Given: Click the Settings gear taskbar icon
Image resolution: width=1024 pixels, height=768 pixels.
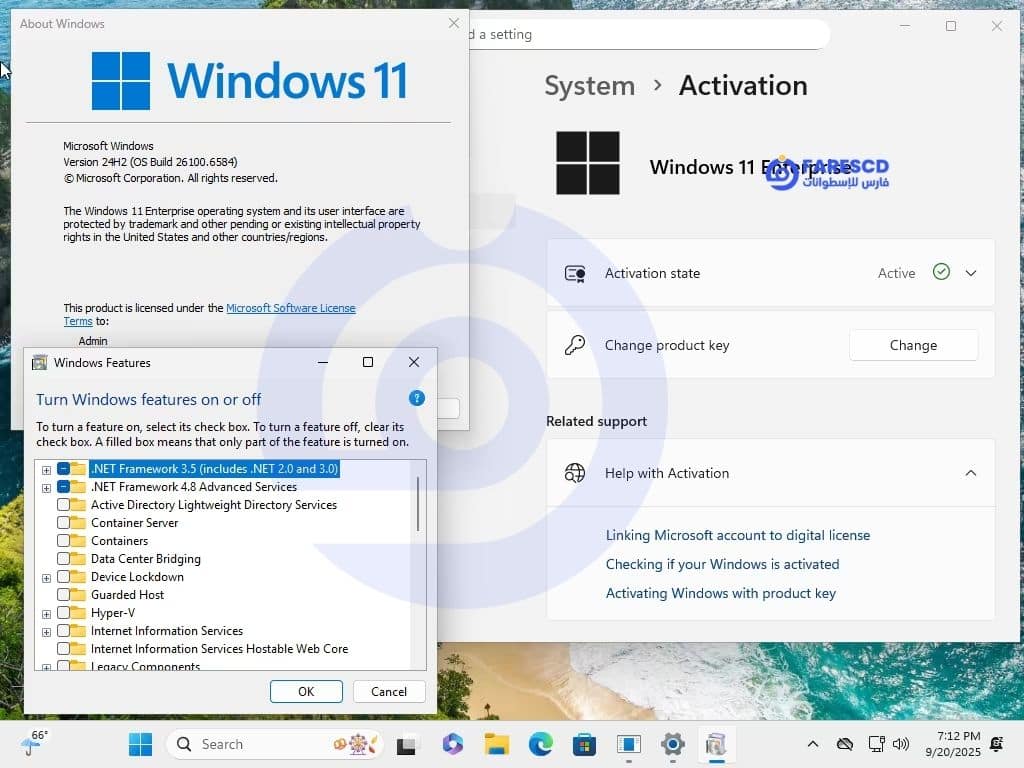Looking at the screenshot, I should [x=673, y=744].
